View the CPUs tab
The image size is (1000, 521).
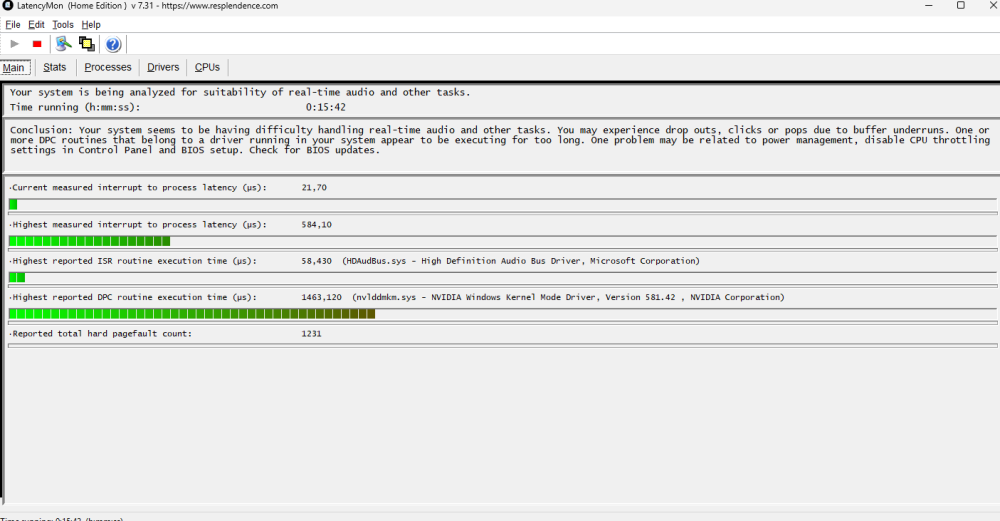click(207, 67)
